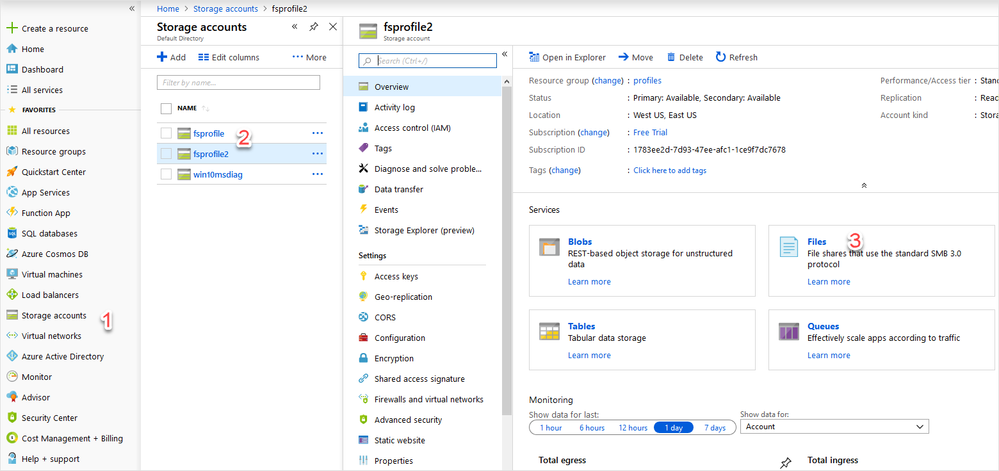The image size is (999, 471).
Task: Collapse the Storage accounts blade with the double chevron
Action: coord(294,27)
